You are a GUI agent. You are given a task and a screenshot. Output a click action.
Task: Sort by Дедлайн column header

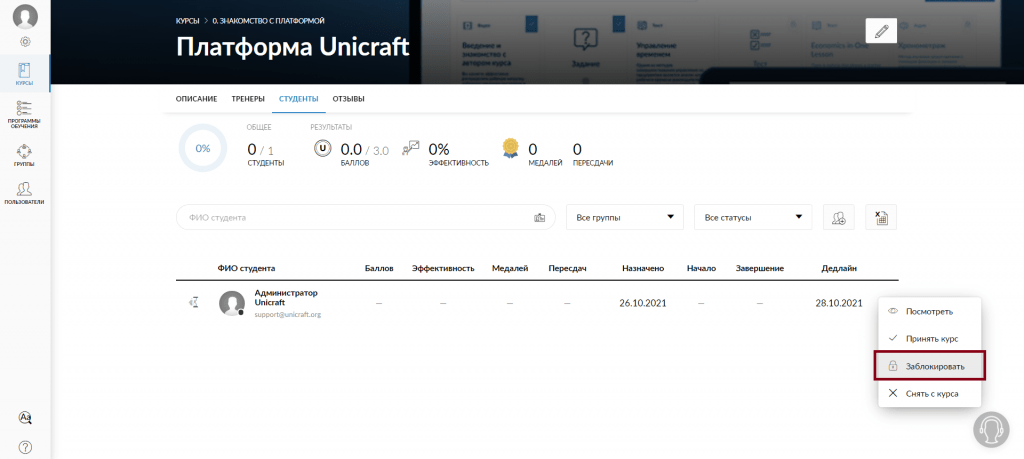(x=839, y=268)
